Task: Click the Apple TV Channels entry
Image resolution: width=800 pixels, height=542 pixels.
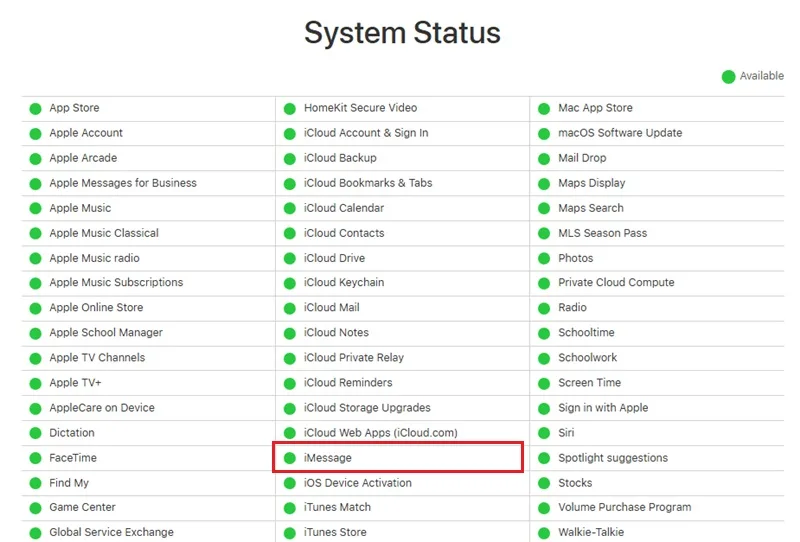Action: point(97,357)
